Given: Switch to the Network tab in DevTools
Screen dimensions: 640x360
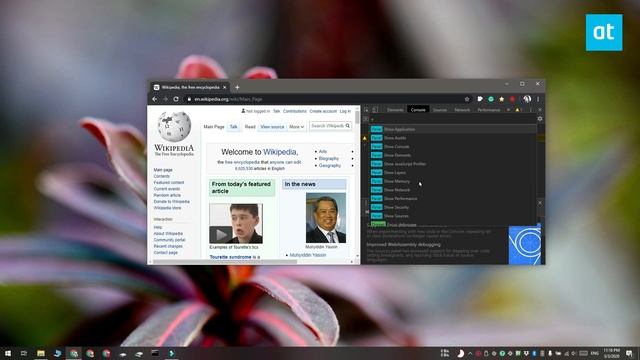Looking at the screenshot, I should point(462,110).
